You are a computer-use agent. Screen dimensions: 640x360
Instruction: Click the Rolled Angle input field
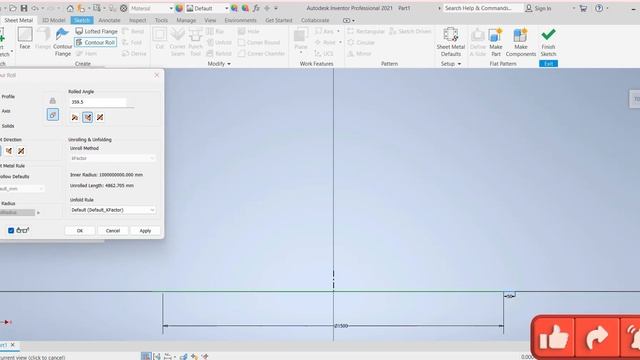(98, 102)
